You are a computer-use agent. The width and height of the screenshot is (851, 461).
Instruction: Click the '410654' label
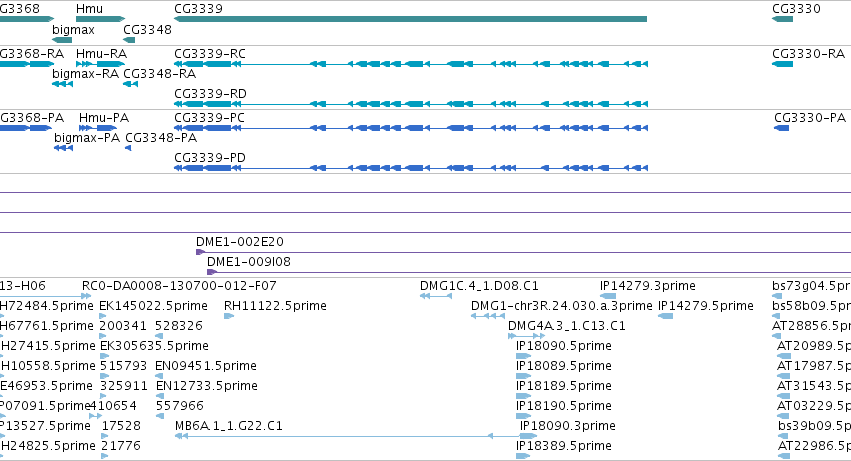(x=113, y=406)
